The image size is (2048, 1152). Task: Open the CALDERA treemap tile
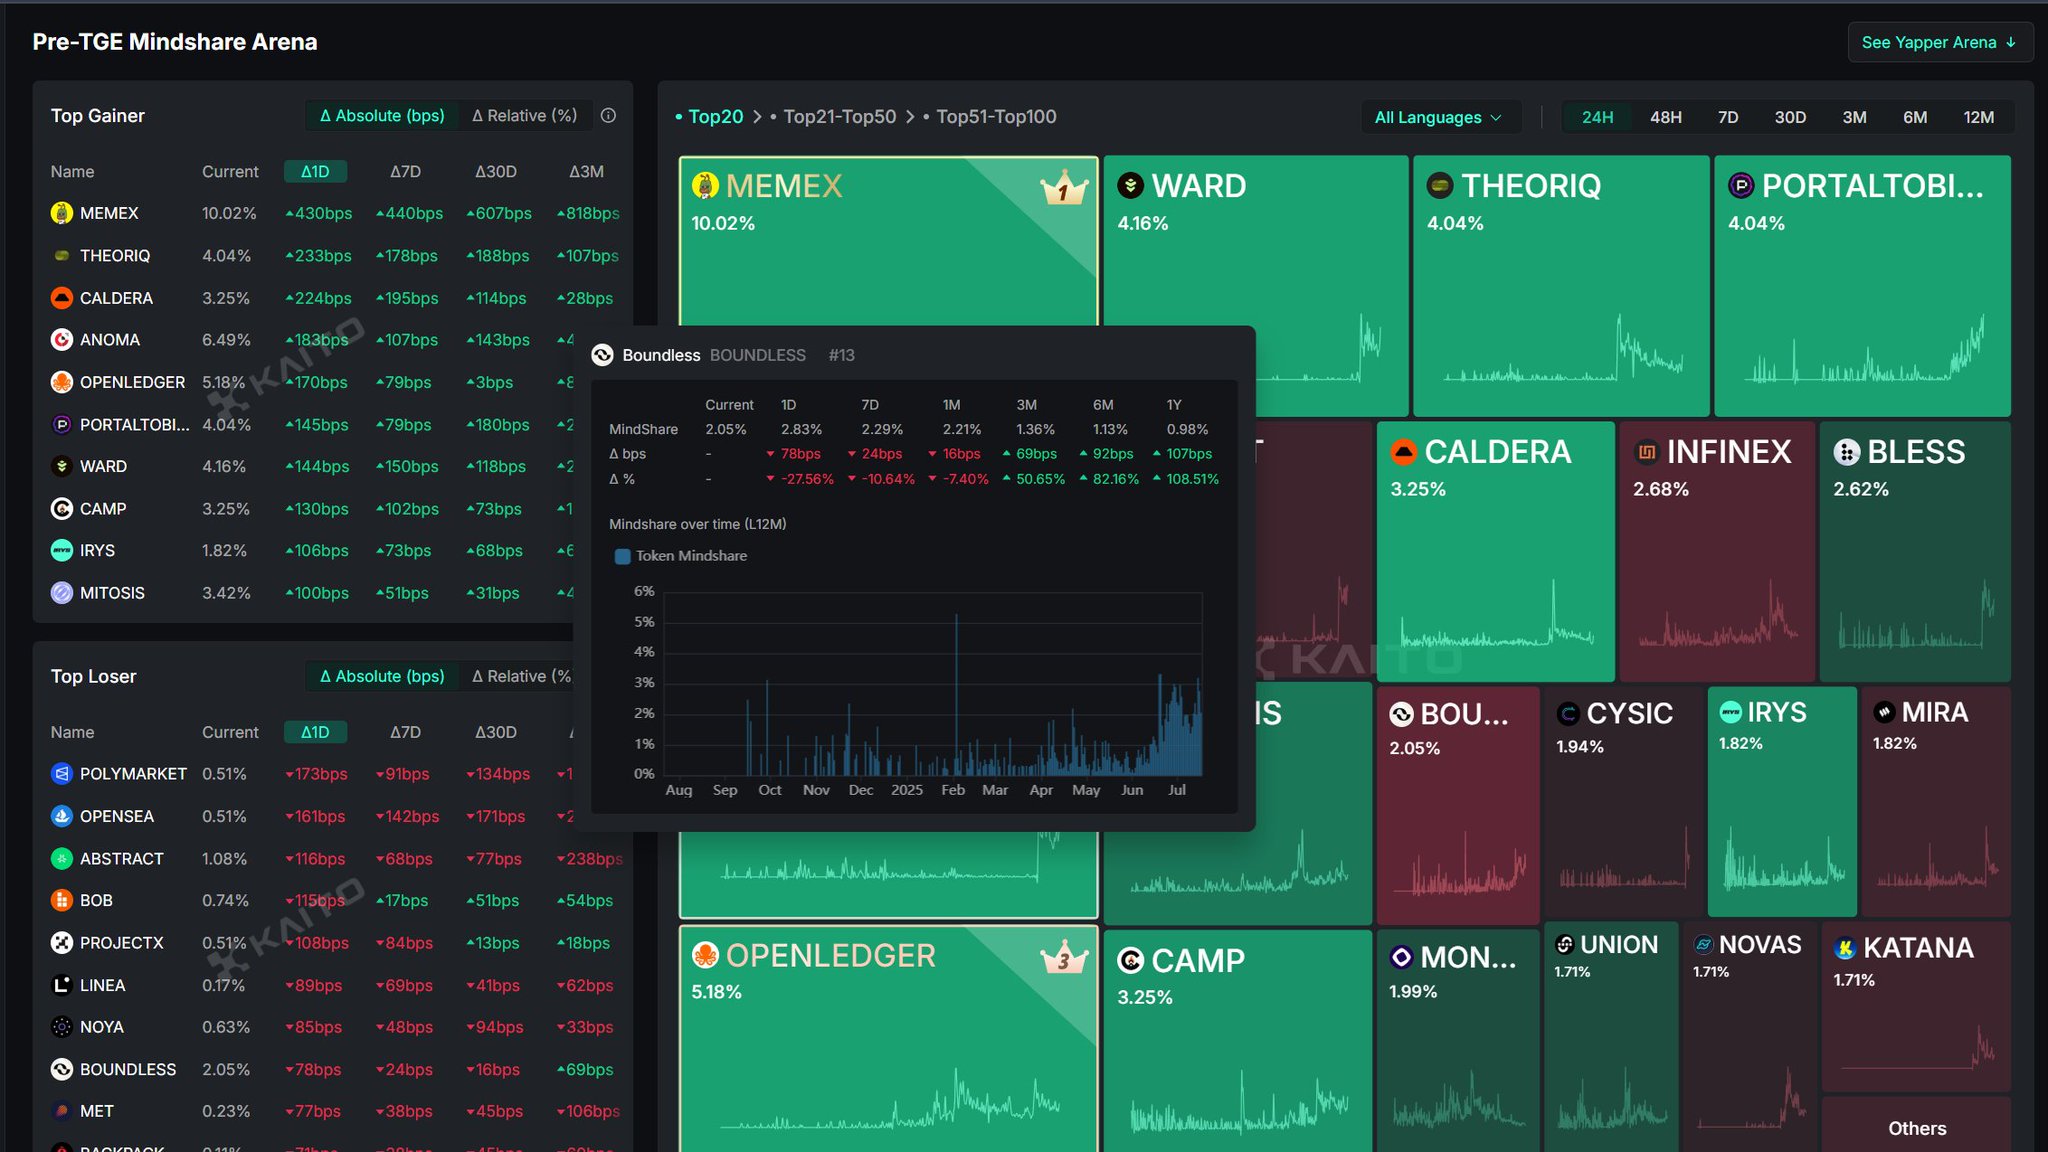(x=1495, y=551)
